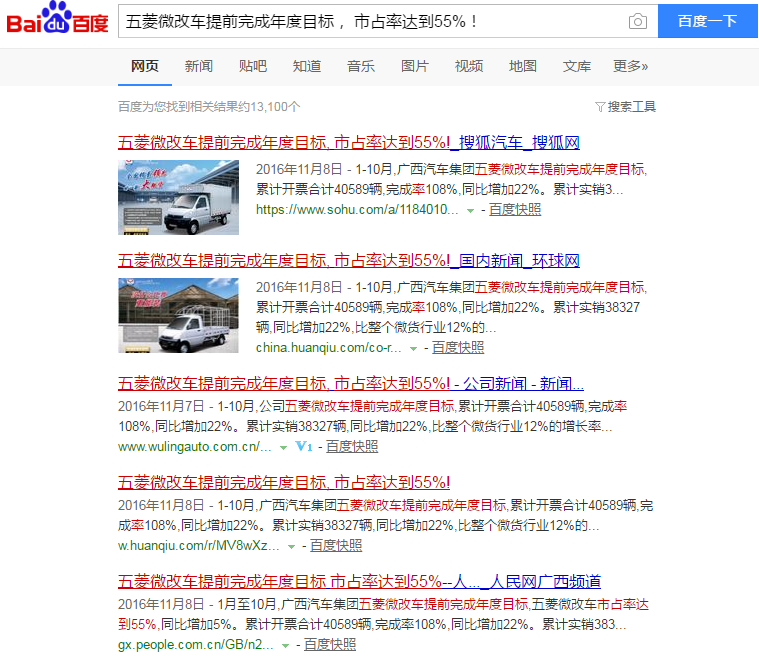Open 搜索工具 search tools
The height and width of the screenshot is (667, 759).
[631, 107]
